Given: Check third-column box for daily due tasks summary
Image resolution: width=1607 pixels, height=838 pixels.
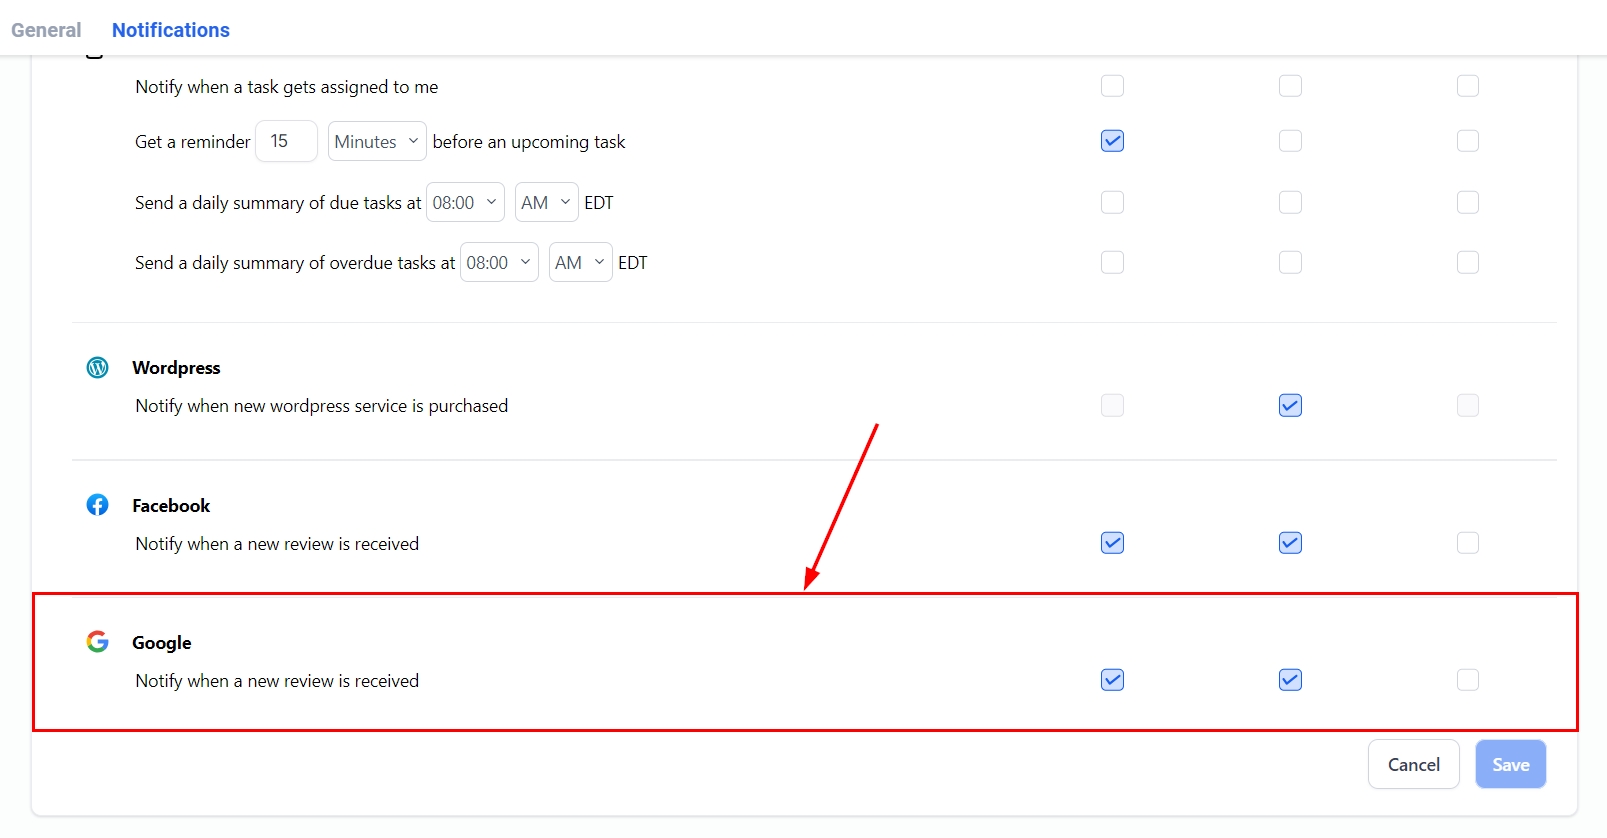Looking at the screenshot, I should (1468, 202).
